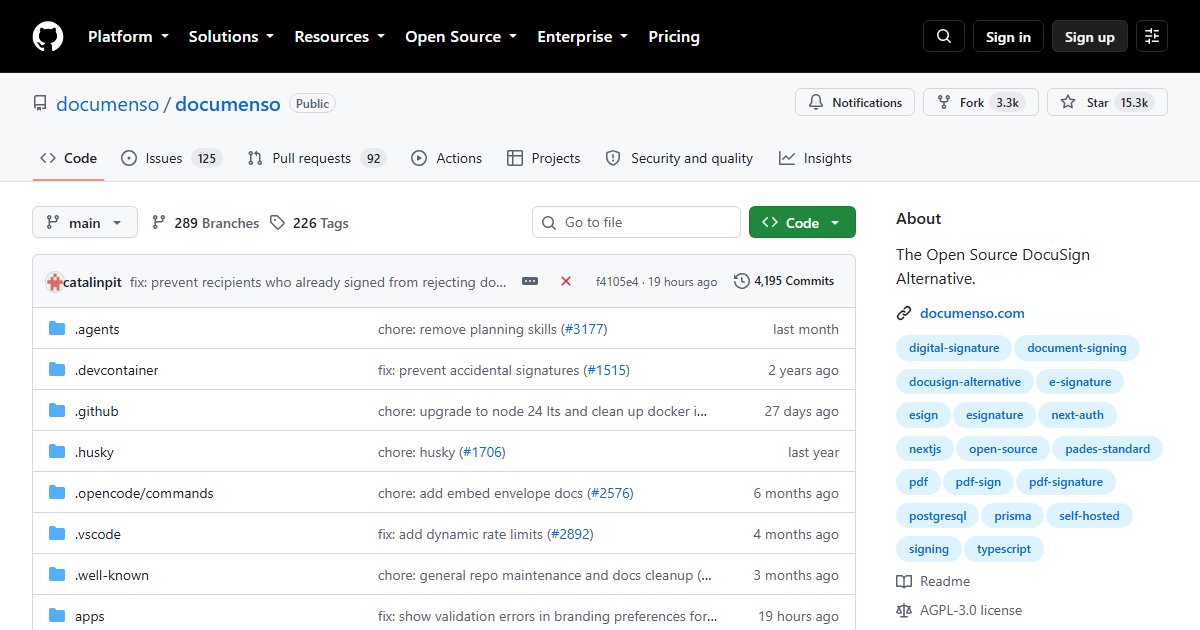Select the pades-standard topic tag
1200x630 pixels.
(1107, 449)
